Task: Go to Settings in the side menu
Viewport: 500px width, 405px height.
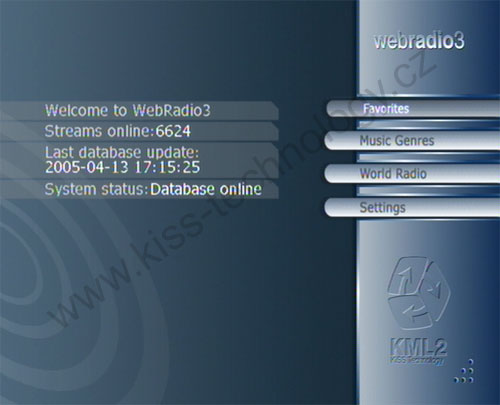Action: 412,207
